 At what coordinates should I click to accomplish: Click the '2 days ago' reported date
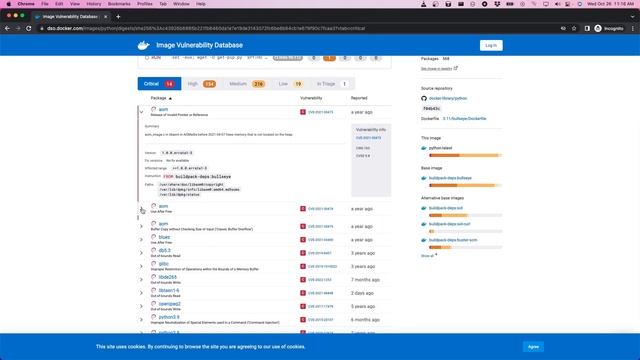coord(362,293)
